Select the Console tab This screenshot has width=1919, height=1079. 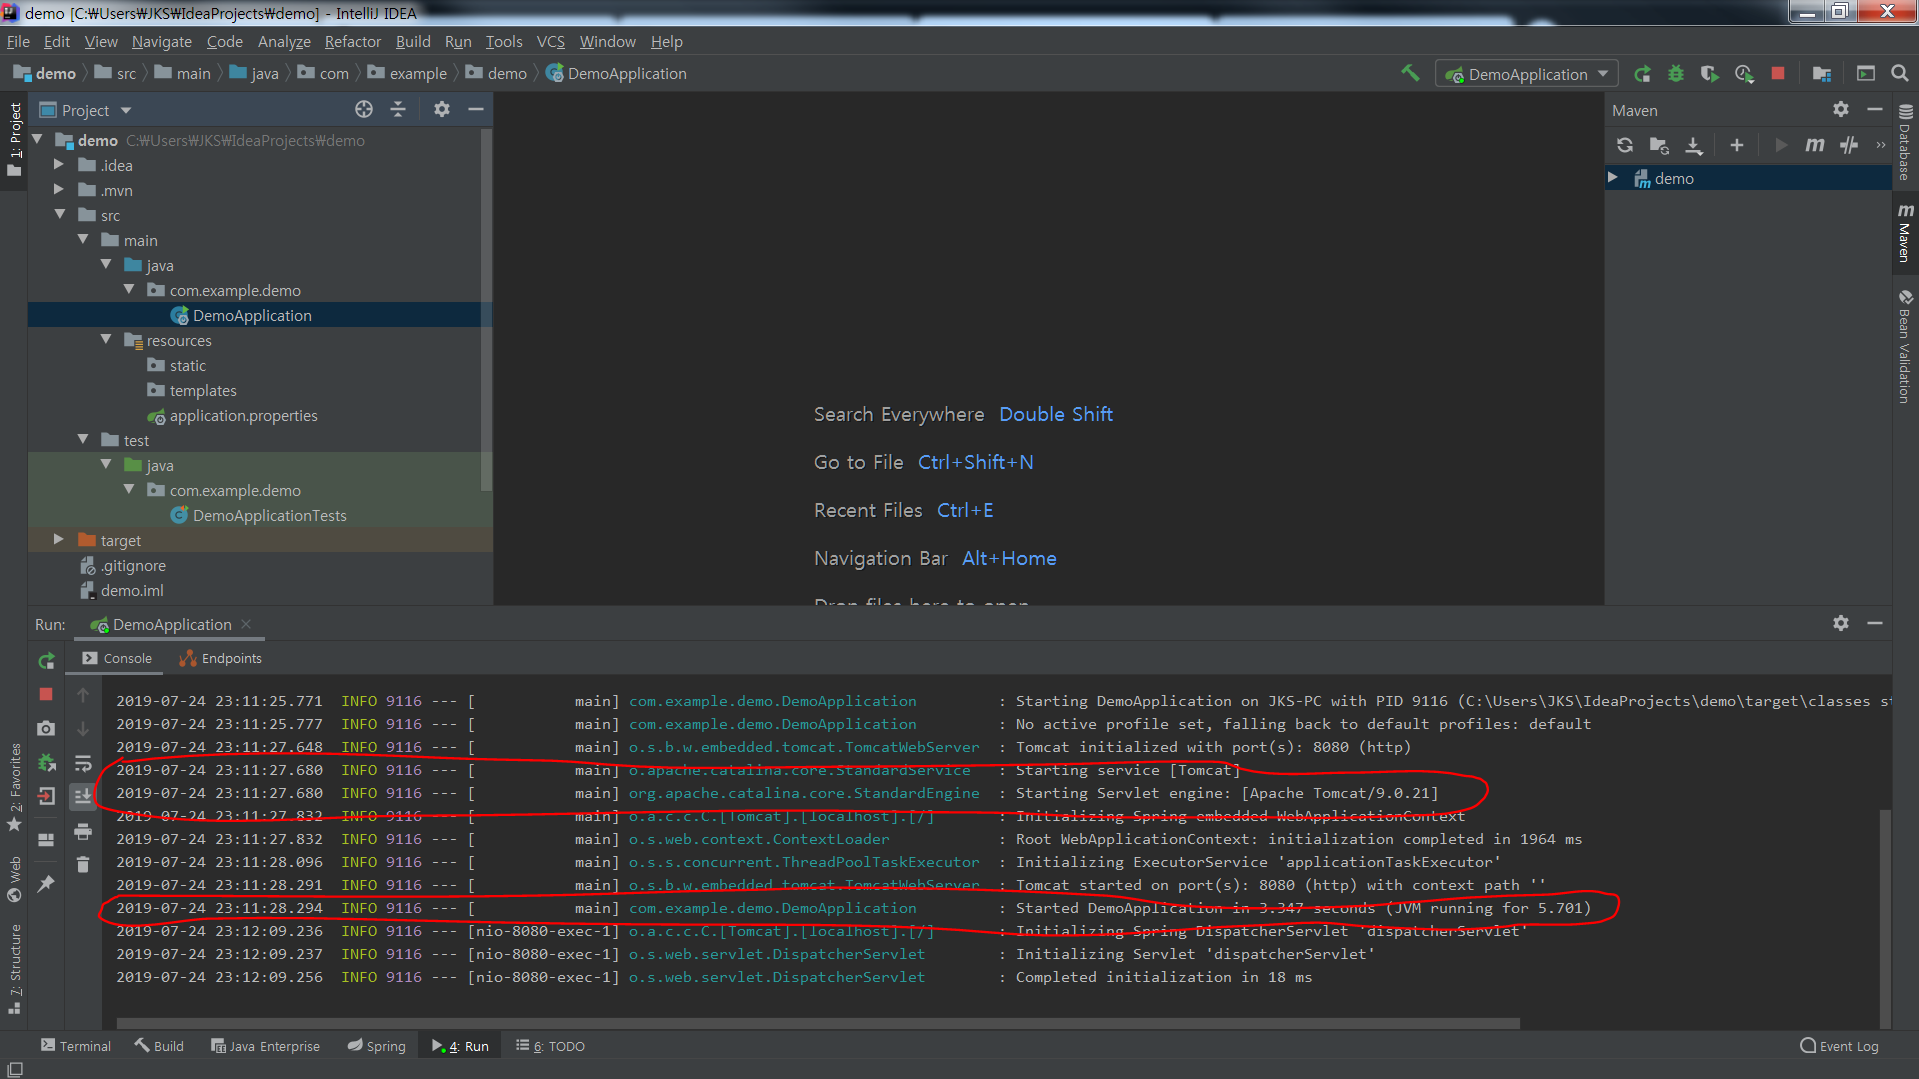coord(117,658)
